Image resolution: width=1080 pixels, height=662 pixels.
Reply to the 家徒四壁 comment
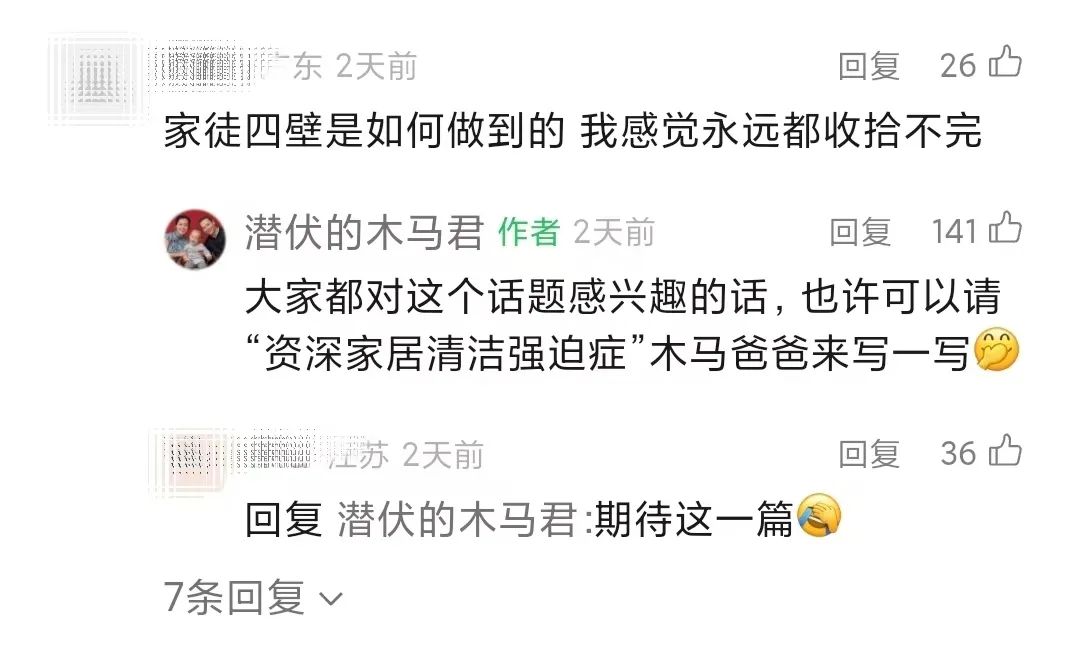click(869, 66)
